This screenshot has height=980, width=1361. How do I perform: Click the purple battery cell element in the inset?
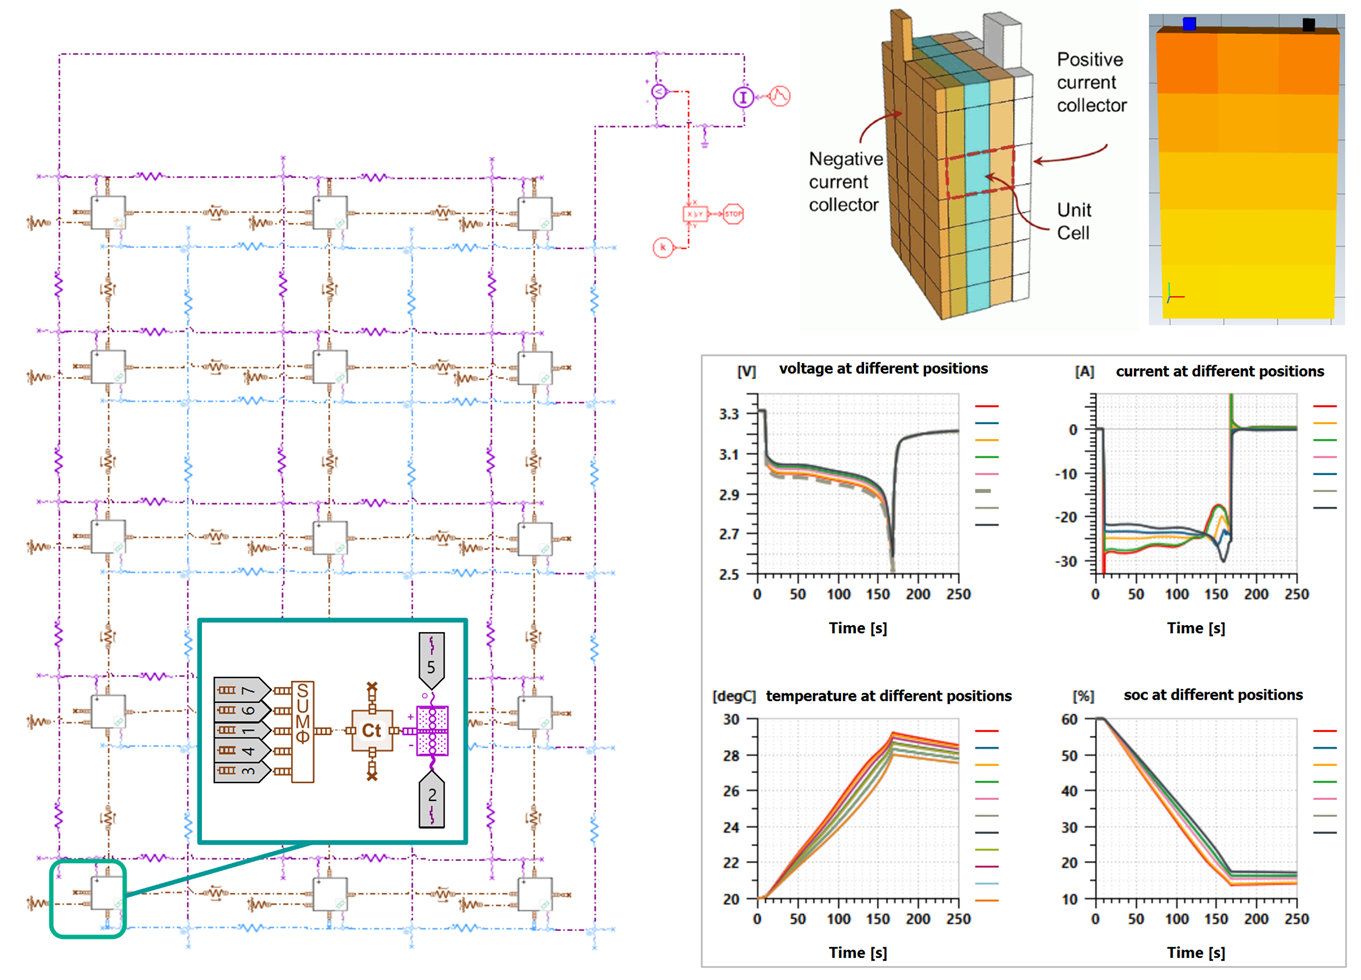click(x=433, y=730)
